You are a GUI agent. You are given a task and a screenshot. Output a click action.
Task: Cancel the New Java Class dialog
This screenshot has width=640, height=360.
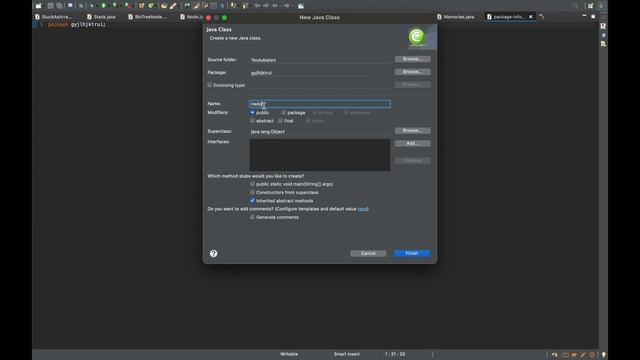(368, 253)
